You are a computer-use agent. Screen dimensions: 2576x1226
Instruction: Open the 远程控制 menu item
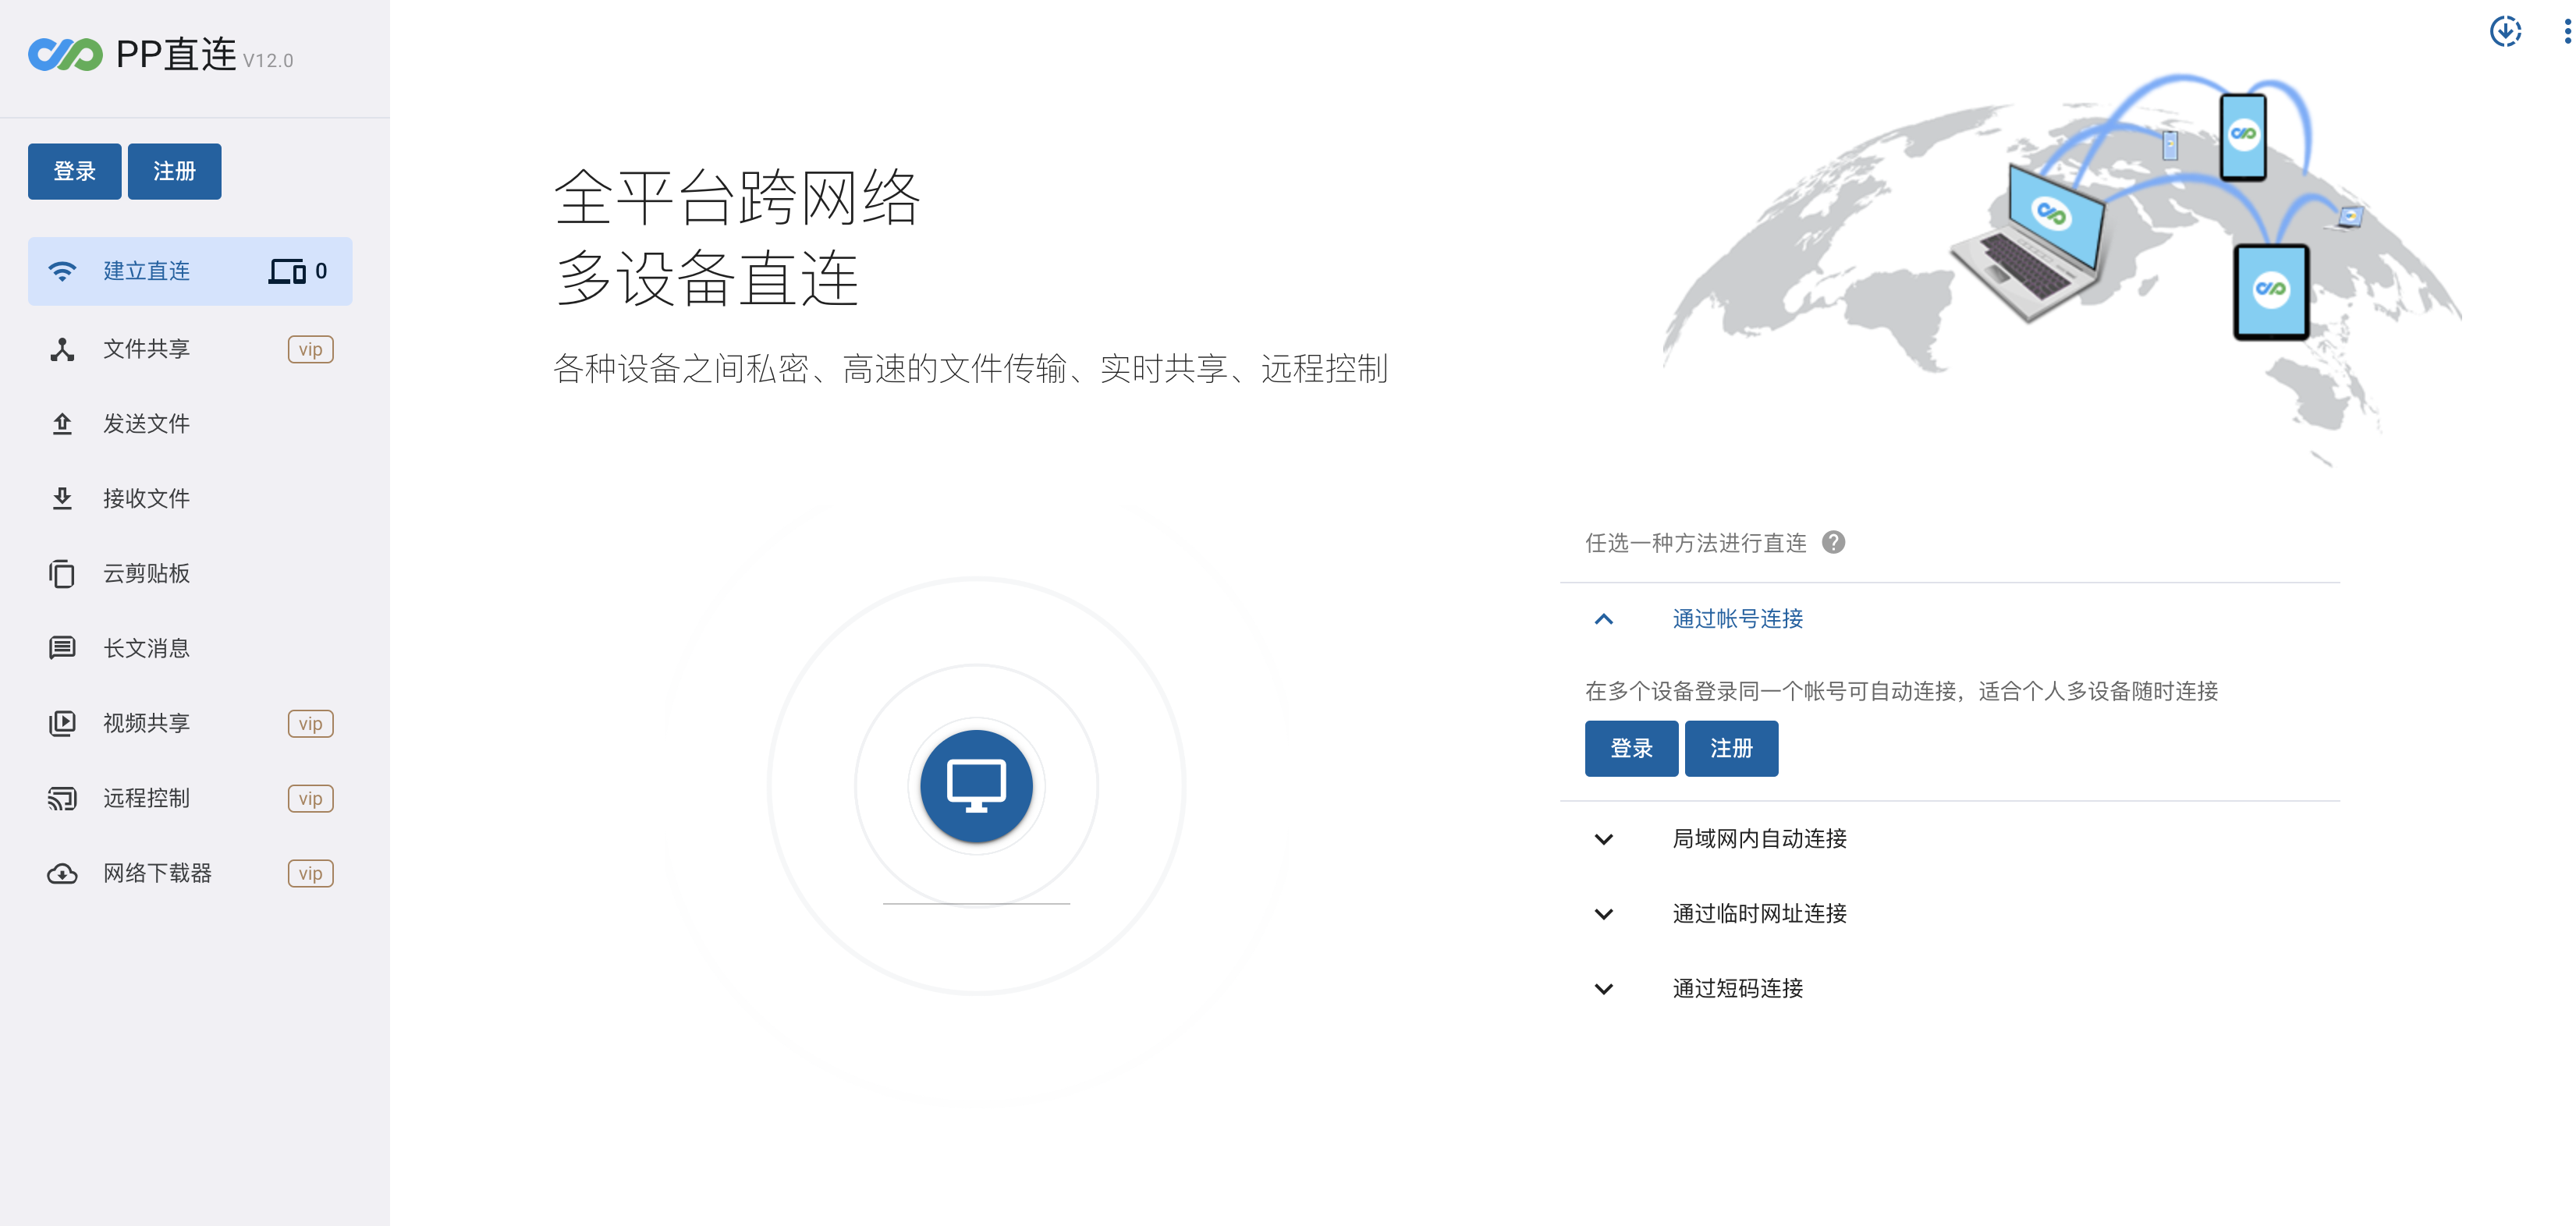pyautogui.click(x=190, y=798)
